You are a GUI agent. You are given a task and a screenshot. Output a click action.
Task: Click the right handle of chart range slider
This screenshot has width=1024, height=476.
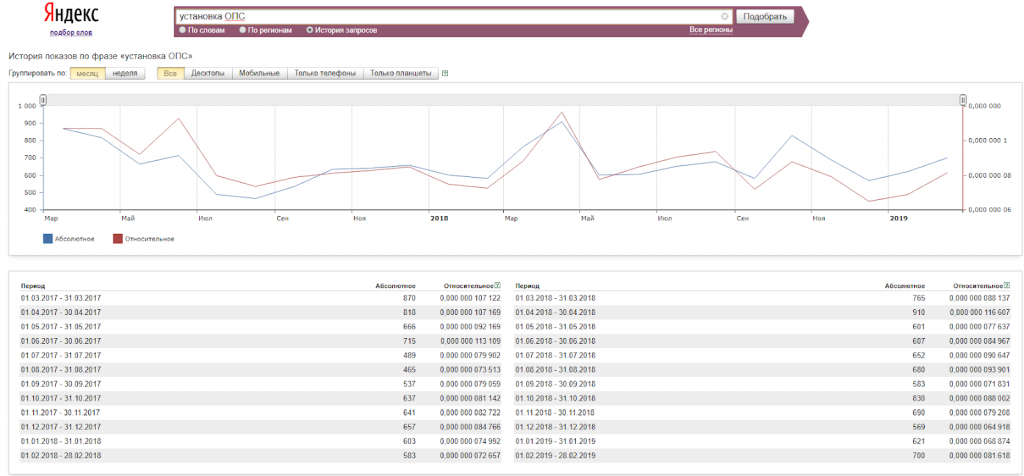pos(963,100)
